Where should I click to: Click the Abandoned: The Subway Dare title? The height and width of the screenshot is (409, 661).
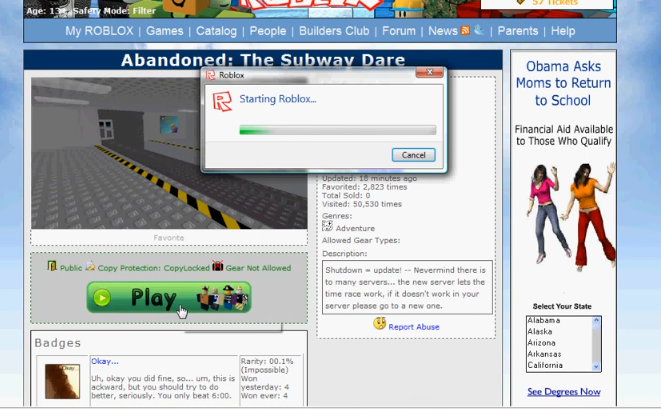(x=263, y=60)
